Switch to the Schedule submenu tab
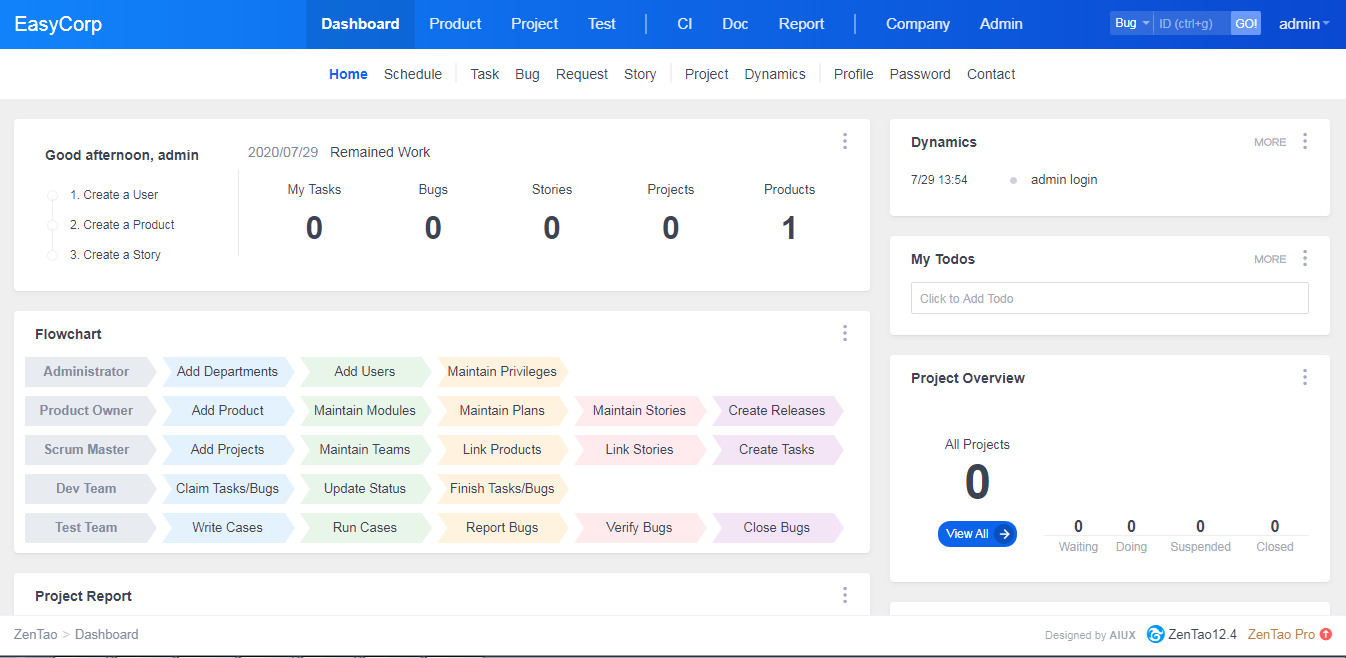The height and width of the screenshot is (658, 1346). pyautogui.click(x=413, y=74)
